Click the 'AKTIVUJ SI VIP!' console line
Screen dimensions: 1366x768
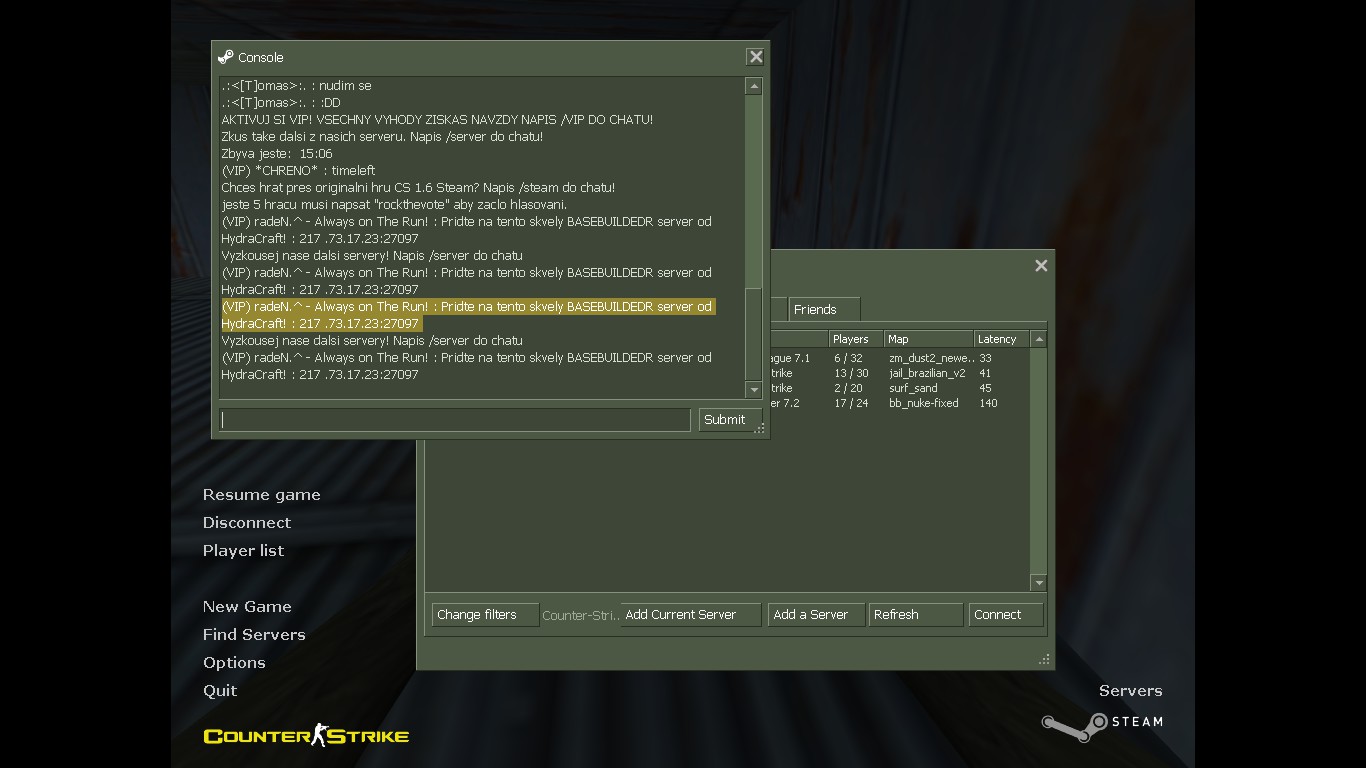point(437,120)
